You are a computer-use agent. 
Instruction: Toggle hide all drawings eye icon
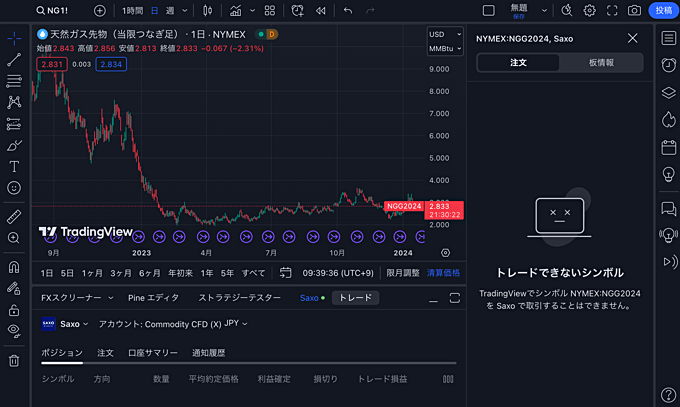click(14, 331)
